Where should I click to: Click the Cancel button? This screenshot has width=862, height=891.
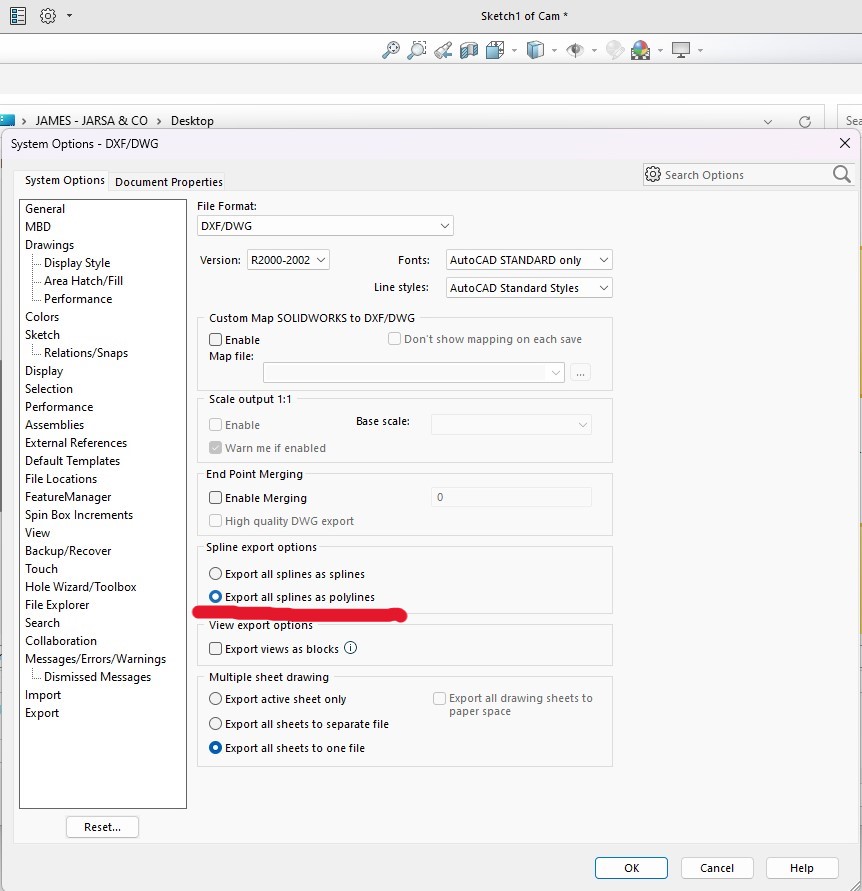coord(717,868)
